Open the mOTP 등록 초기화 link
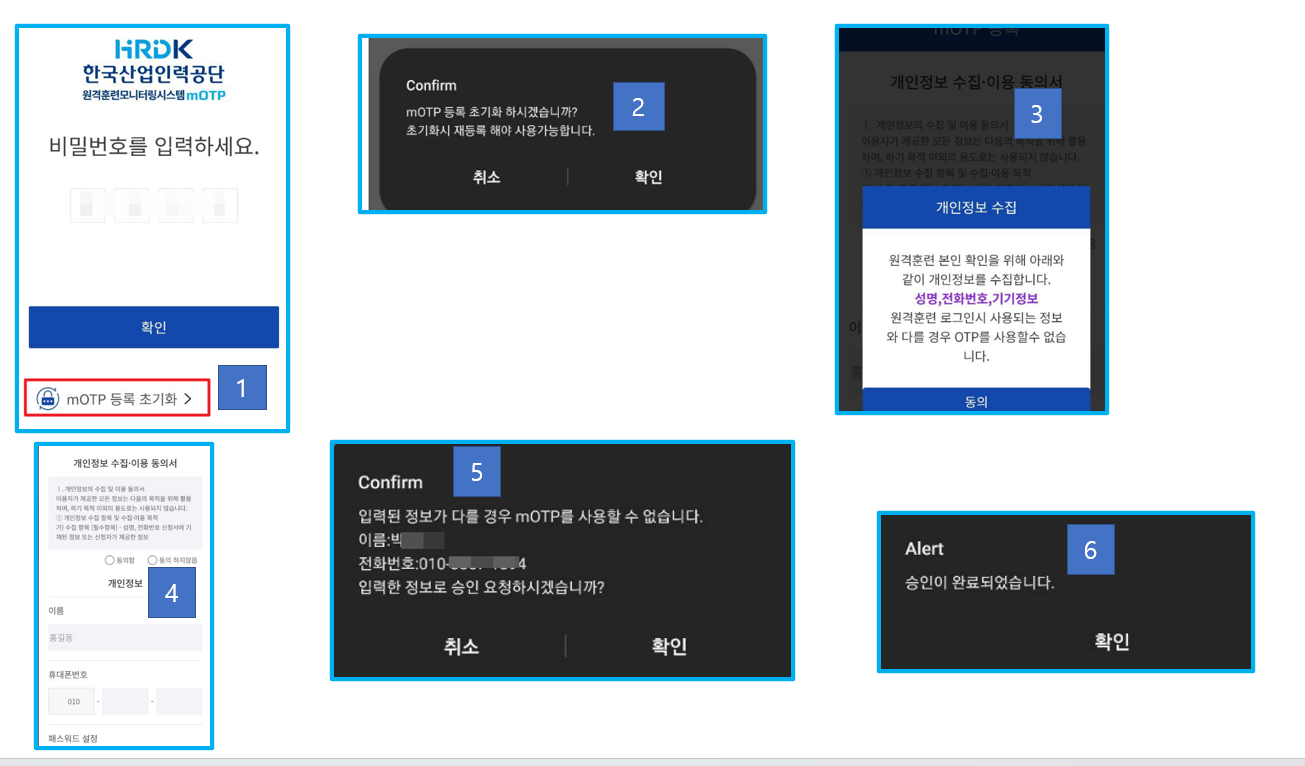The image size is (1305, 766). 122,399
